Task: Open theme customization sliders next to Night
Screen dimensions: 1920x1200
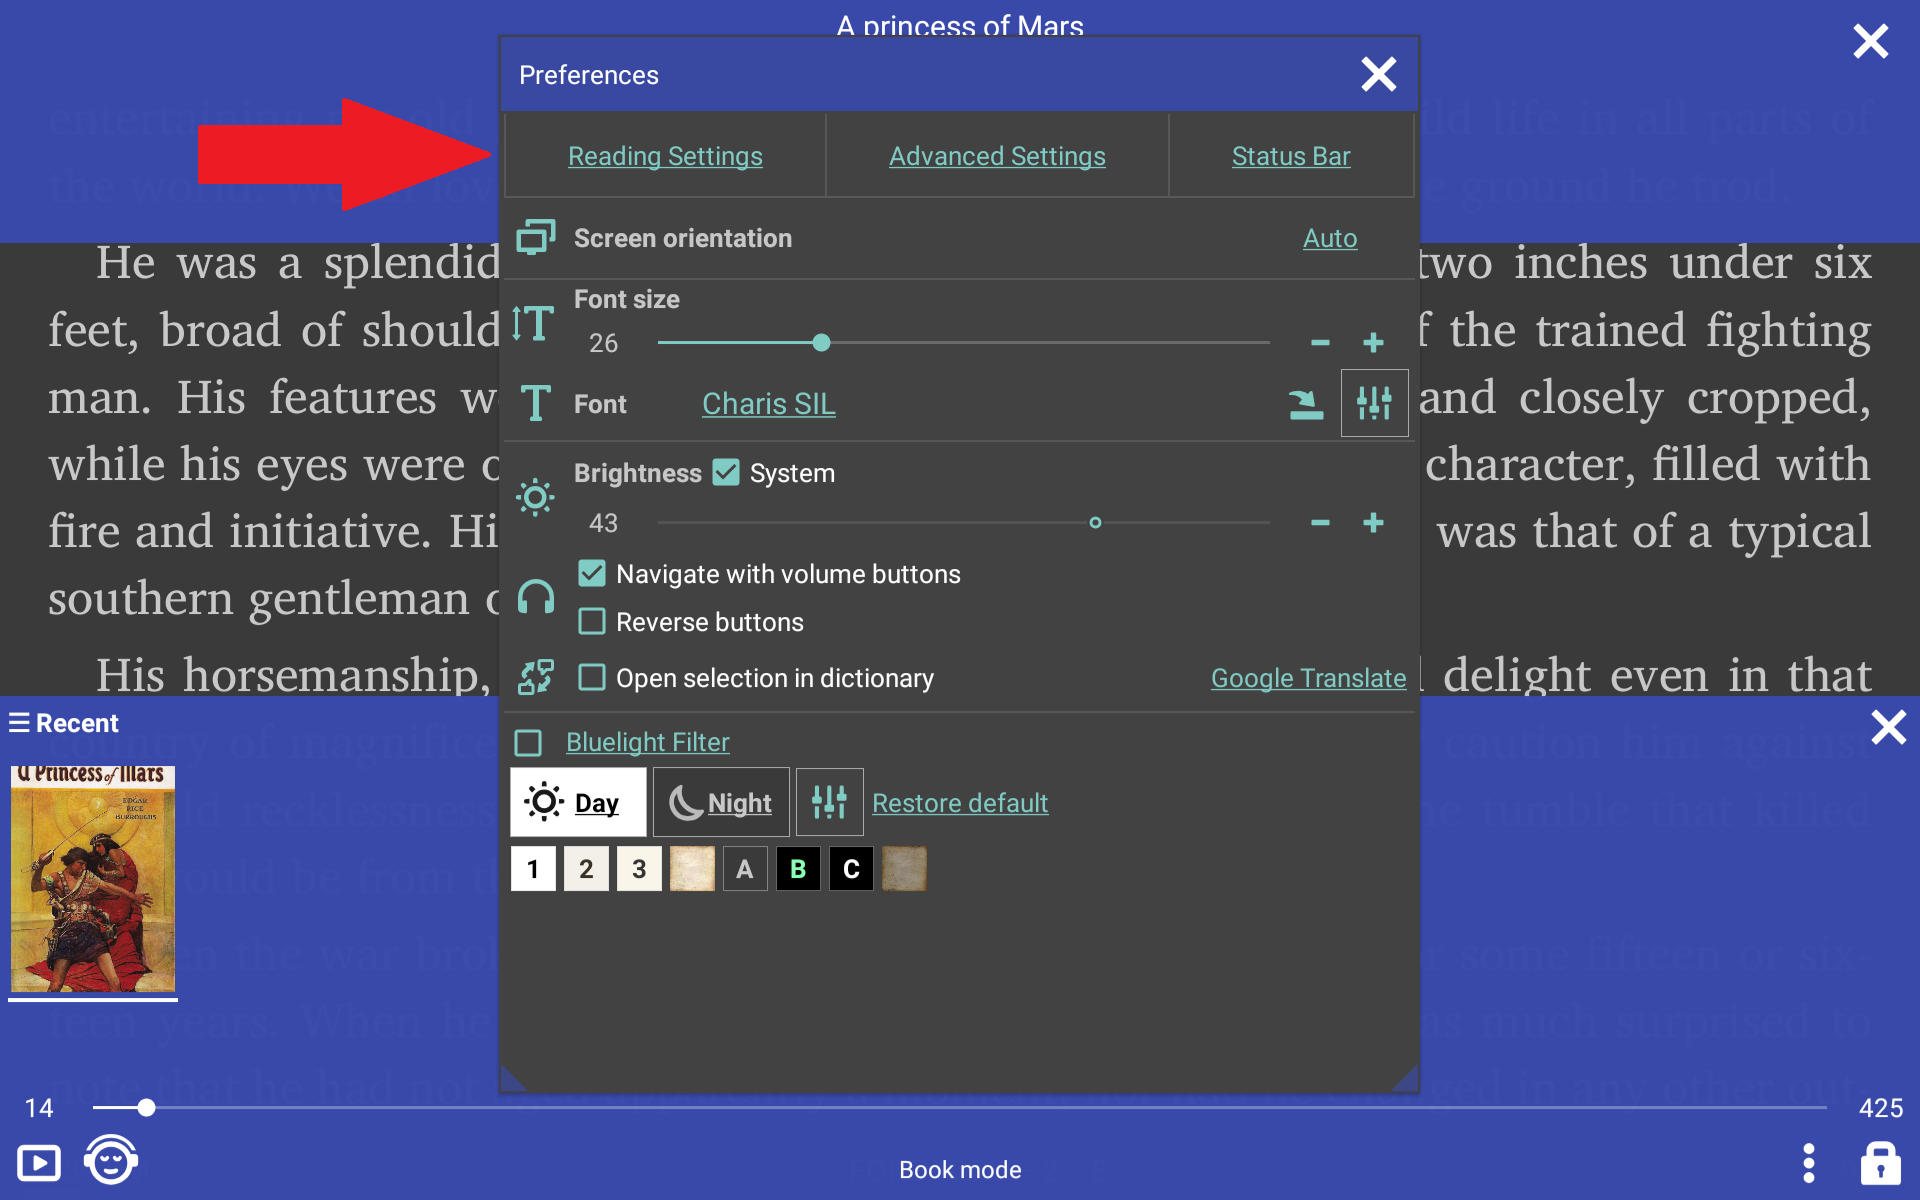Action: coord(829,802)
